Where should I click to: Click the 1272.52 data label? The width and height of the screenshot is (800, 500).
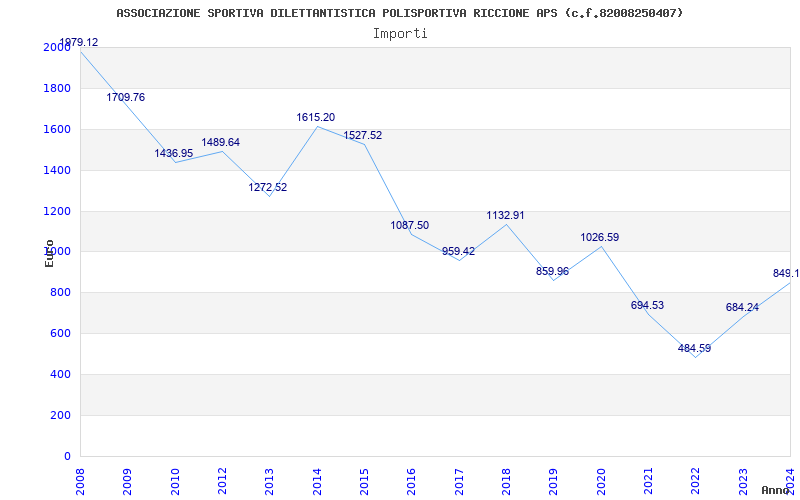coord(268,187)
